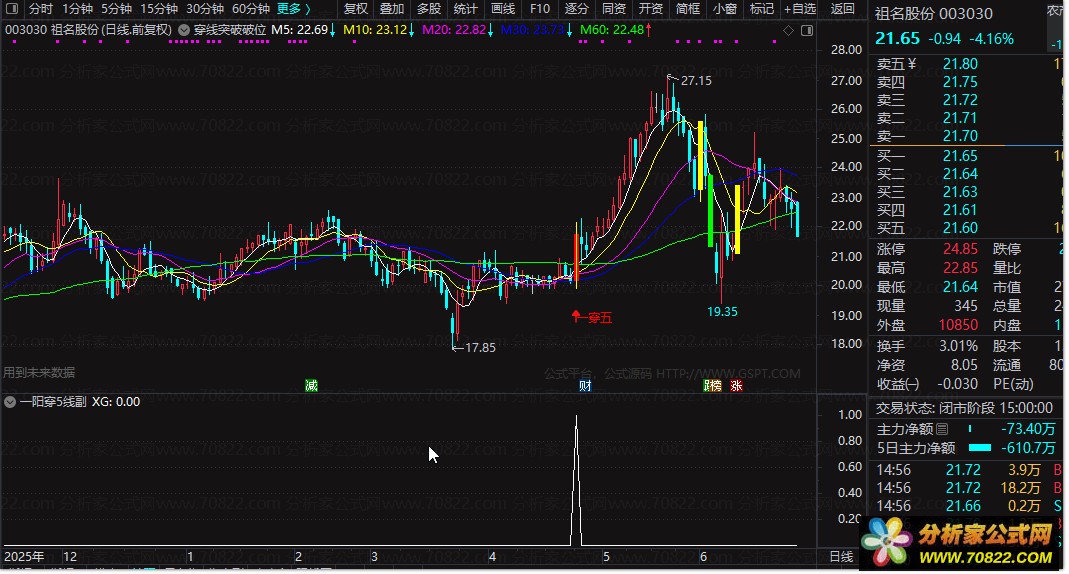Click 14:56 trade row priced 21.66
This screenshot has width=1069, height=574.
click(969, 506)
